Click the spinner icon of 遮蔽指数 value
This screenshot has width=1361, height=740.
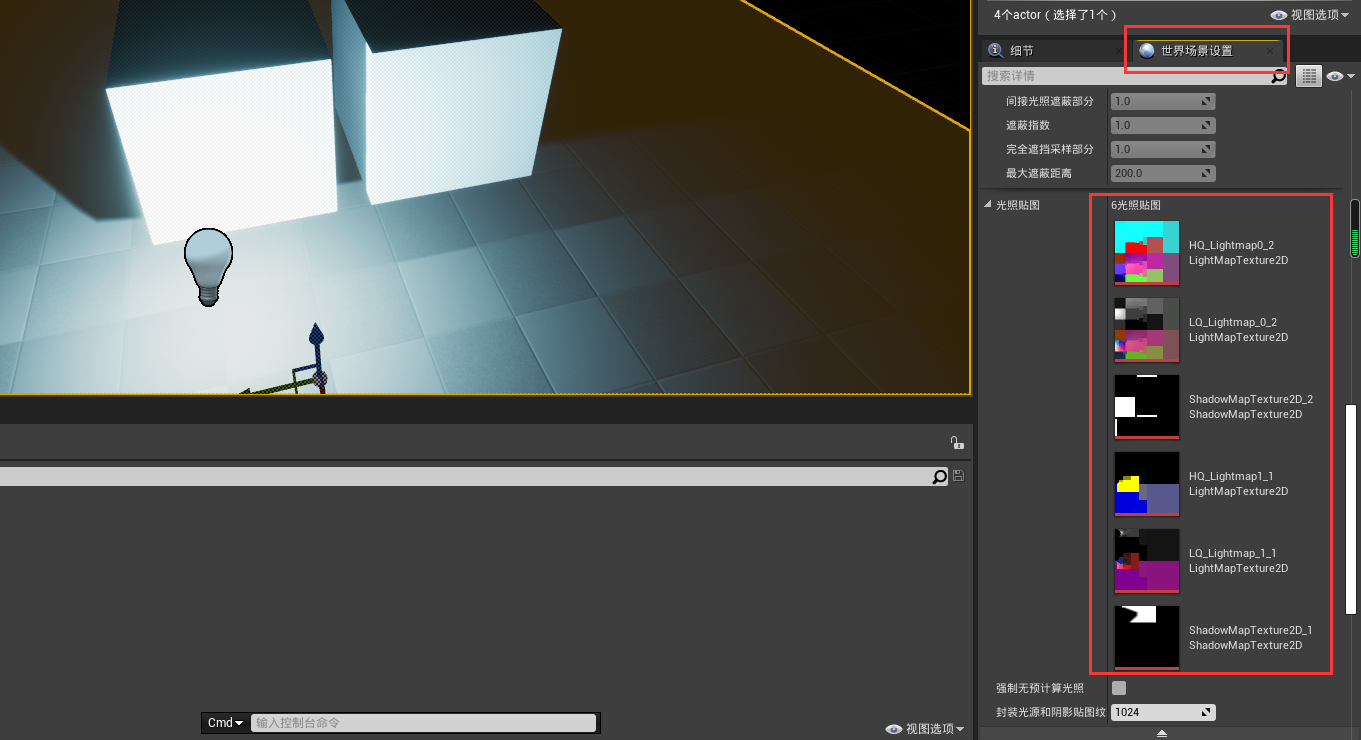coord(1206,126)
